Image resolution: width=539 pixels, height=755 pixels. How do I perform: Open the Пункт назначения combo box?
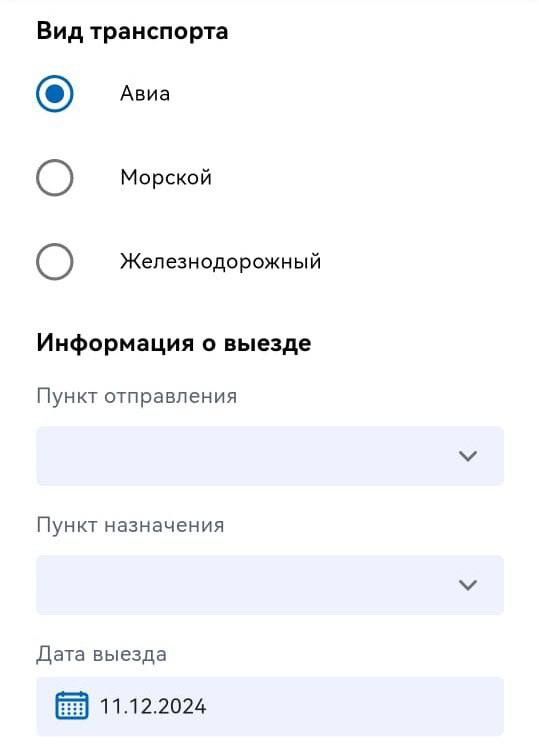coord(270,585)
